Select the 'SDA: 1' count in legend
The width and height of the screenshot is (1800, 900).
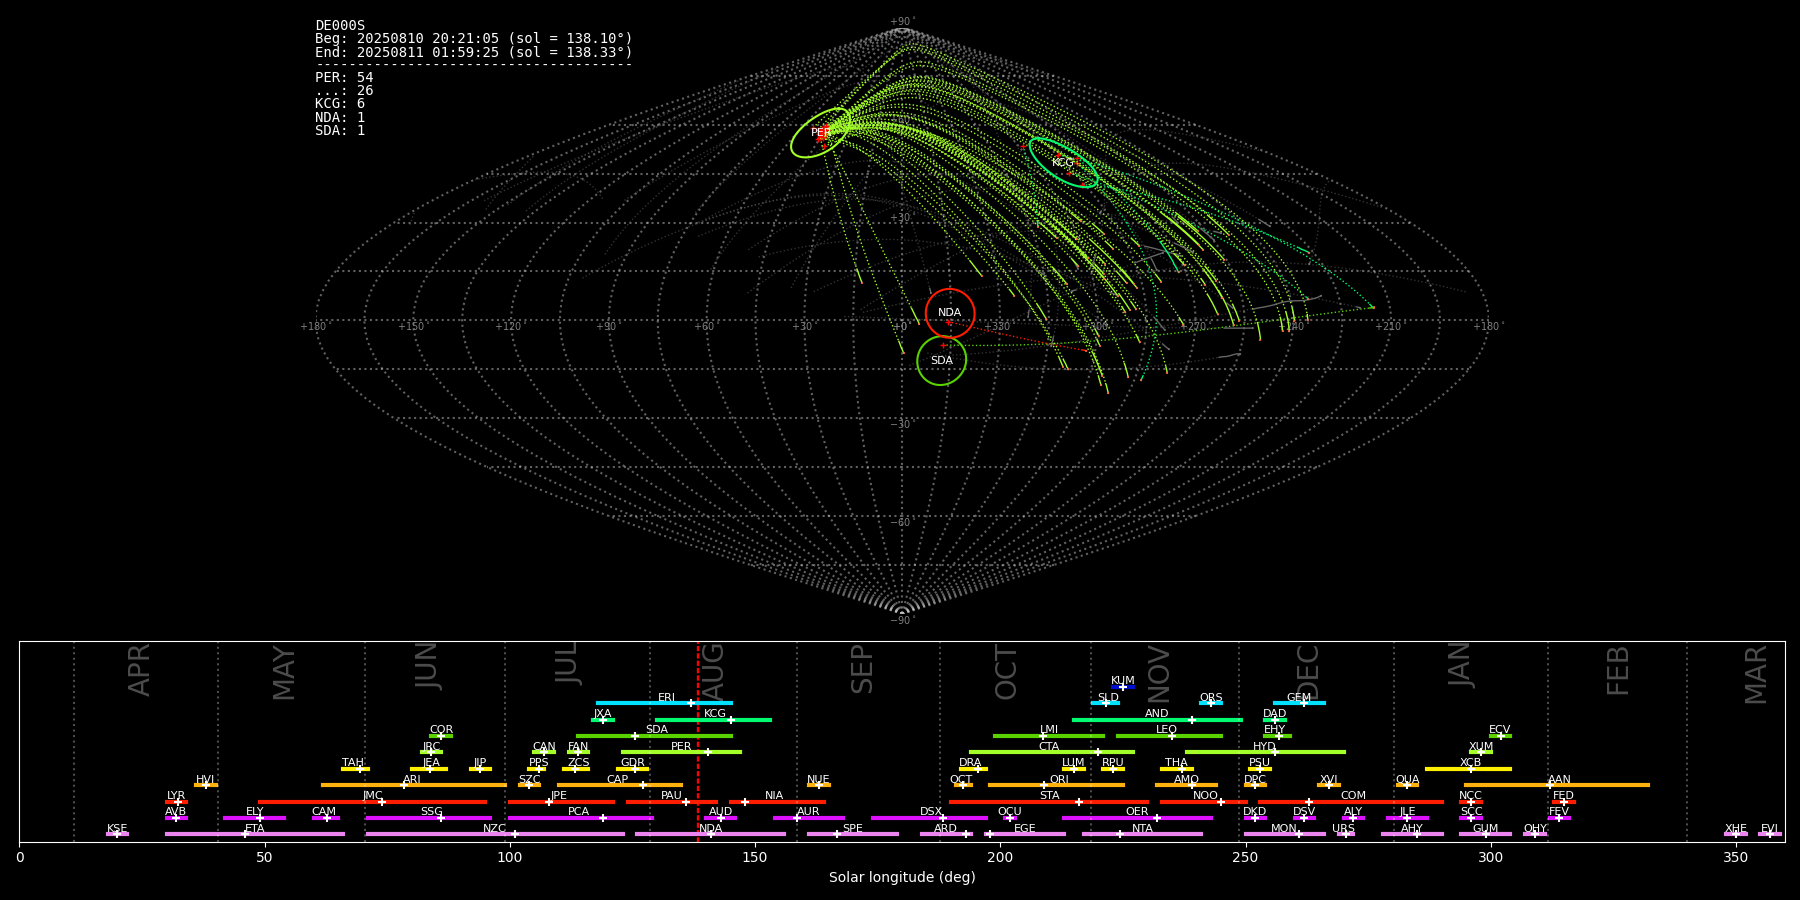pyautogui.click(x=340, y=131)
